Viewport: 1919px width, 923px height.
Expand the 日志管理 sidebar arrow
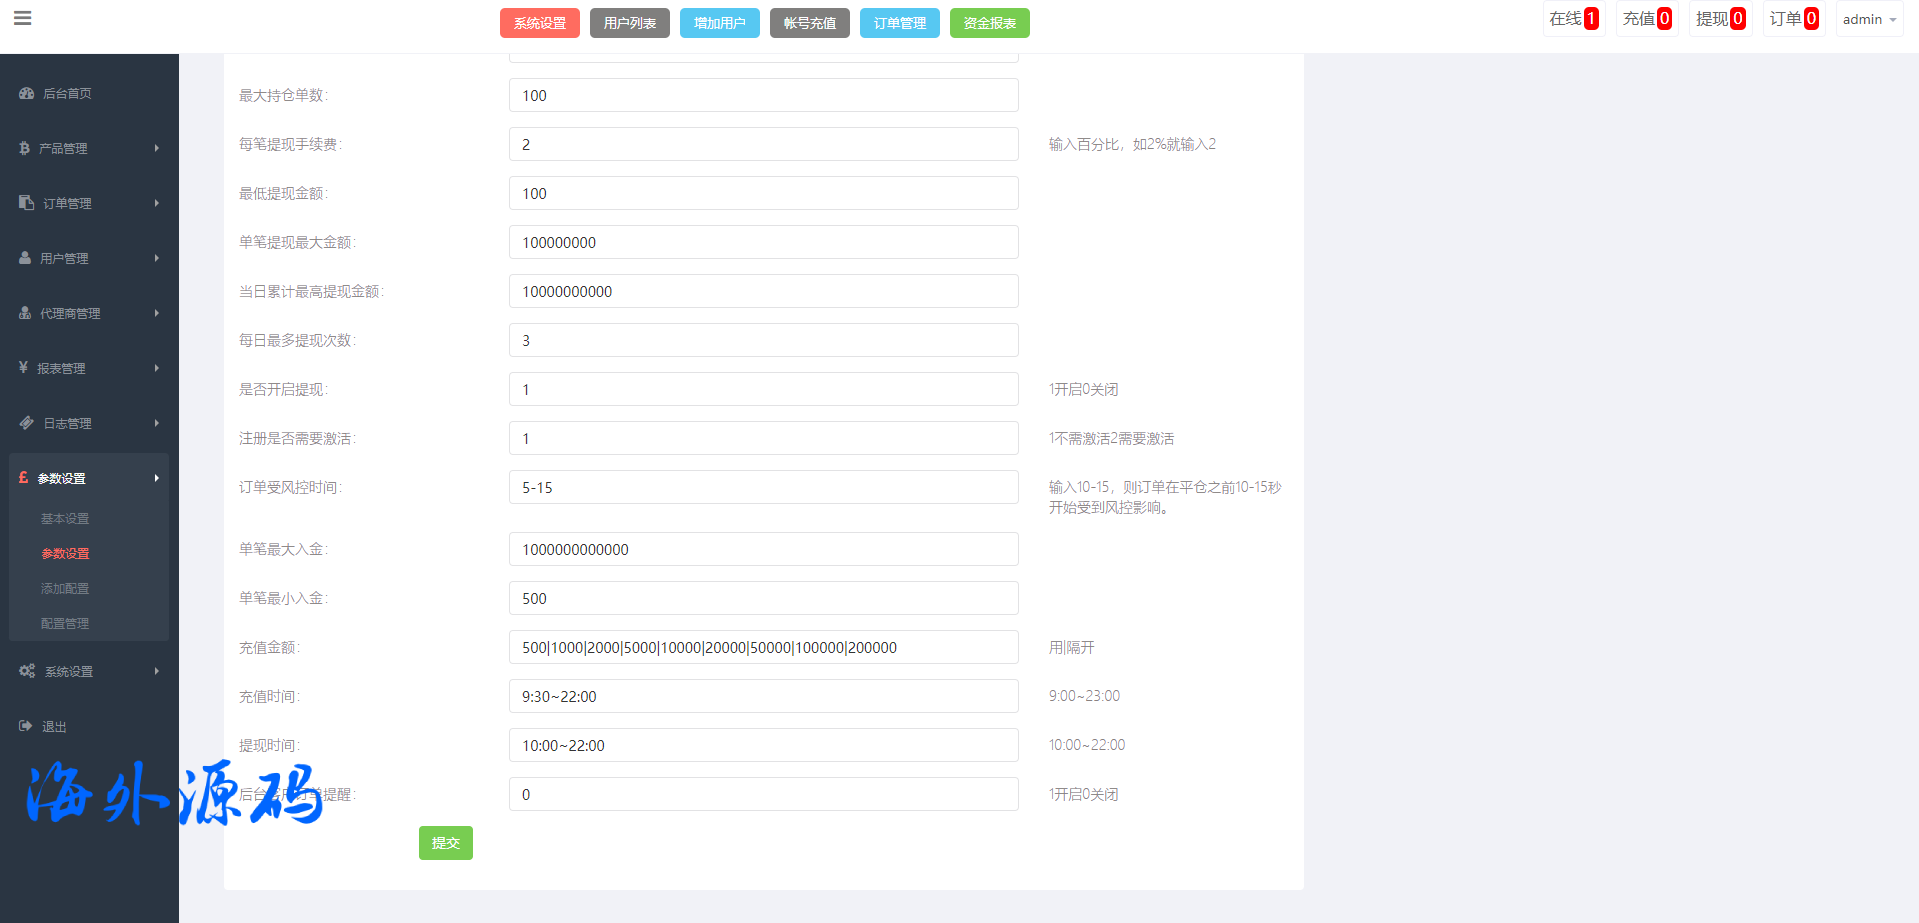(x=157, y=423)
